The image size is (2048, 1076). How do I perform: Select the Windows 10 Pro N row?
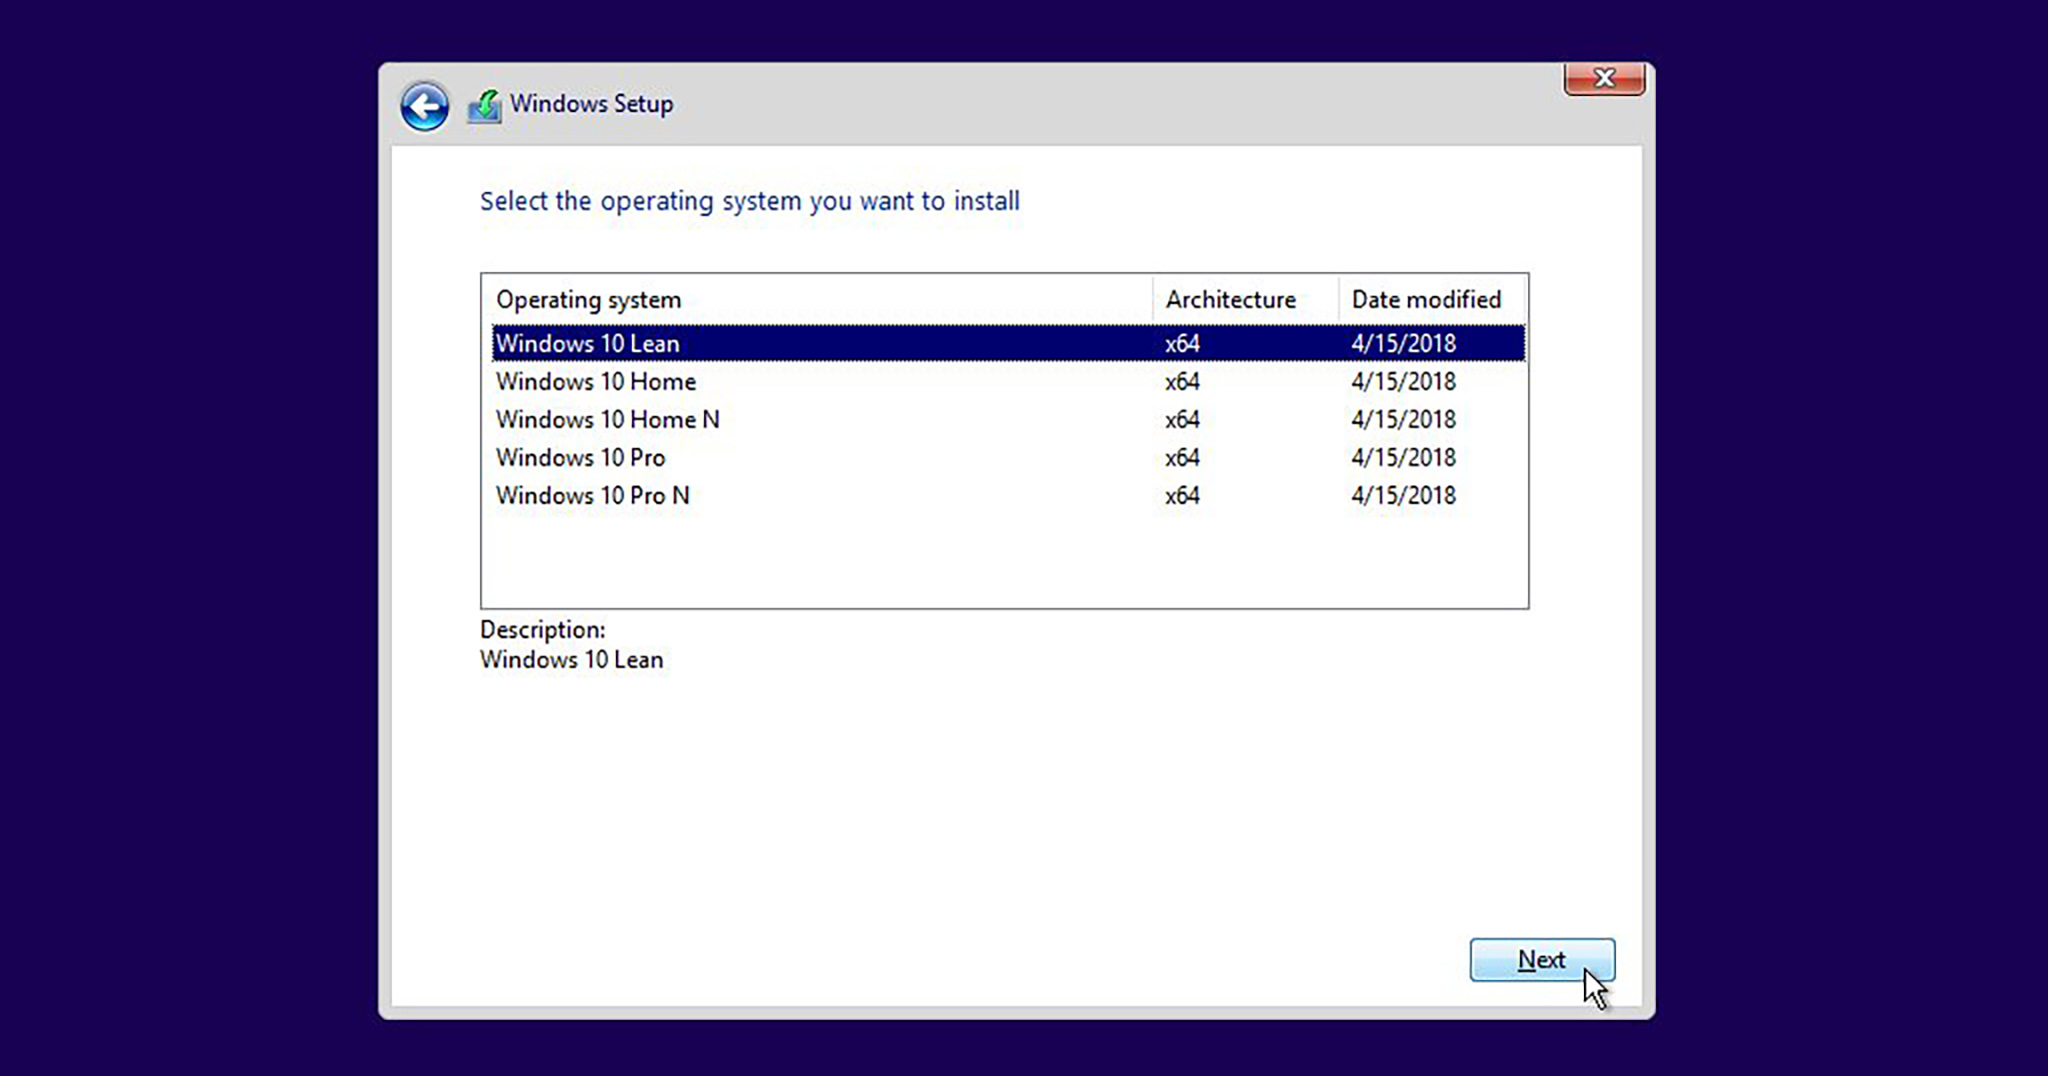[1008, 495]
